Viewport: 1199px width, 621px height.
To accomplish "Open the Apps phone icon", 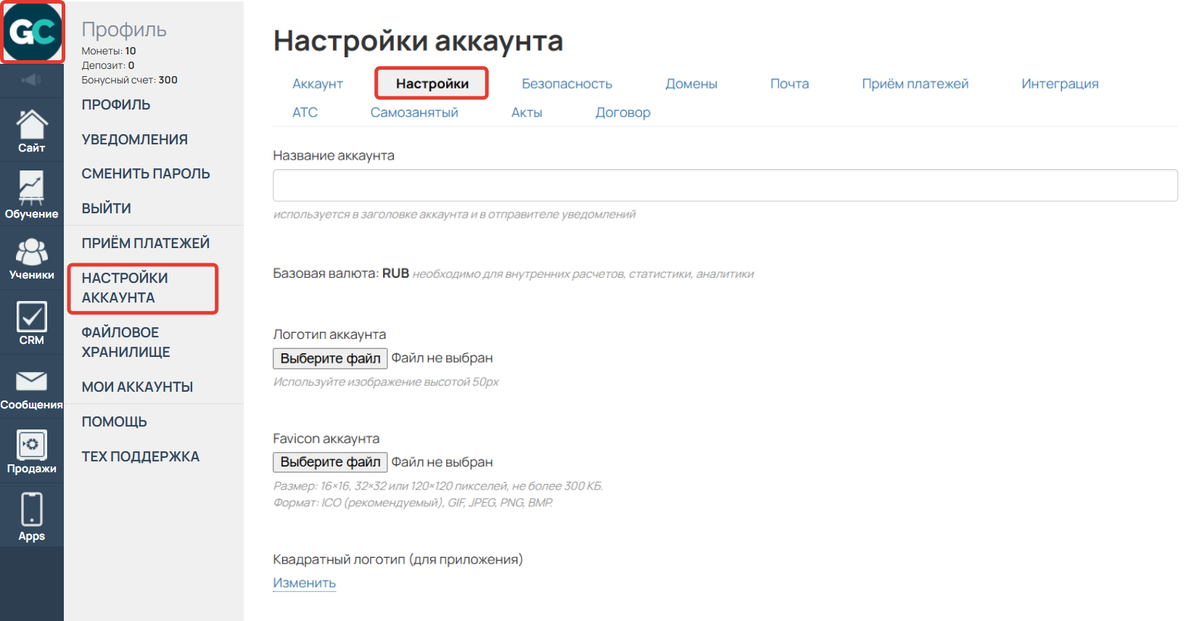I will (31, 515).
